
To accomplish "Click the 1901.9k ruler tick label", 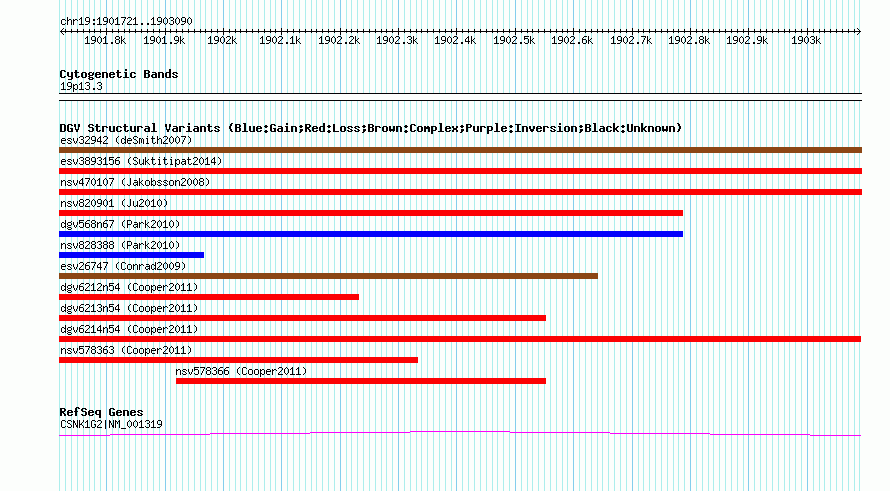I will [164, 40].
